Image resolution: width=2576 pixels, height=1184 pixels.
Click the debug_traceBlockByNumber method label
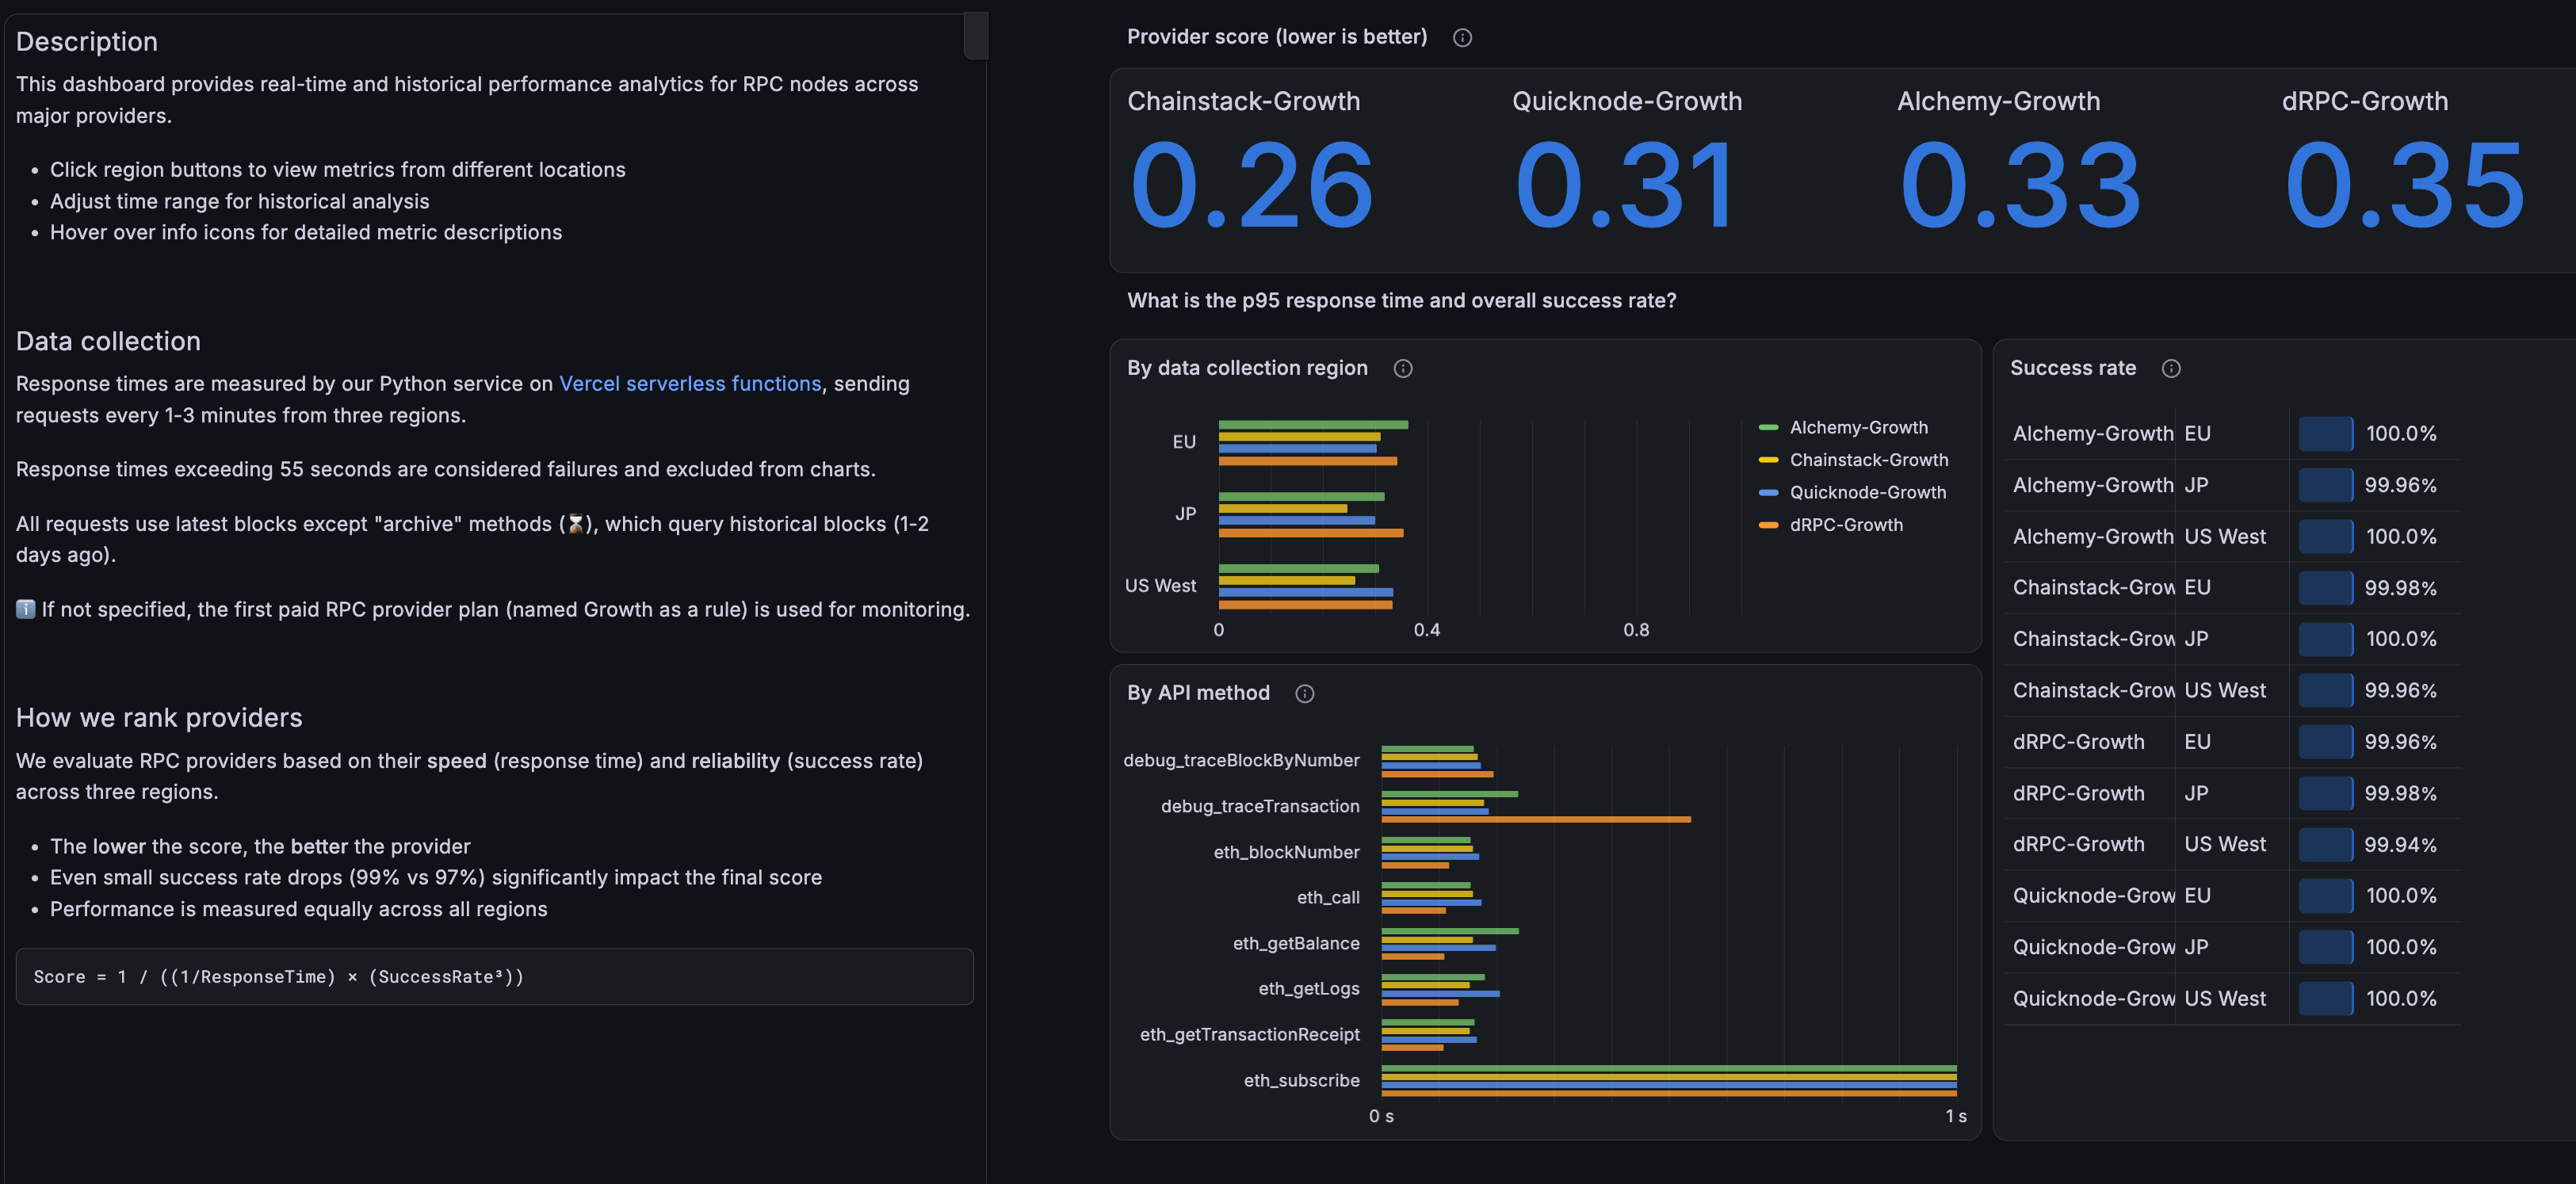click(1241, 761)
